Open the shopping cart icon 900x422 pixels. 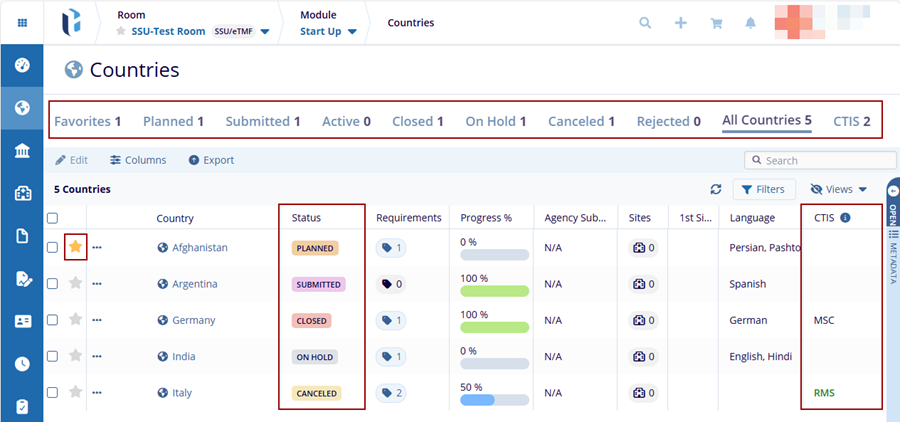pos(716,23)
